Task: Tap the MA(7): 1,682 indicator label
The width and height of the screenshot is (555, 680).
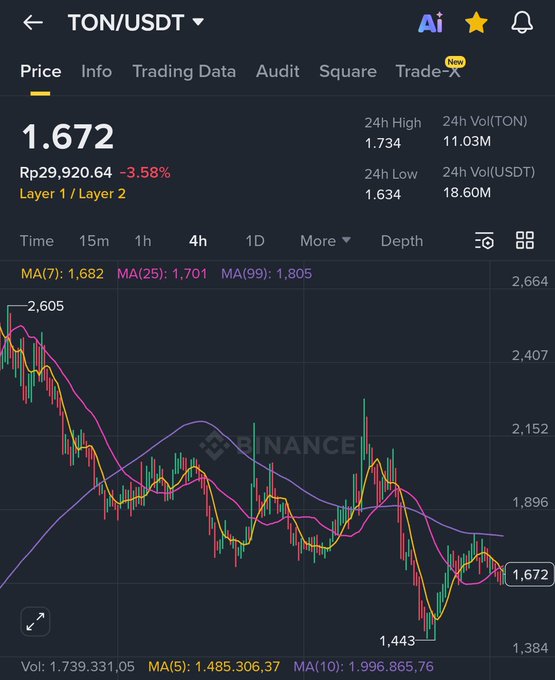Action: 62,274
